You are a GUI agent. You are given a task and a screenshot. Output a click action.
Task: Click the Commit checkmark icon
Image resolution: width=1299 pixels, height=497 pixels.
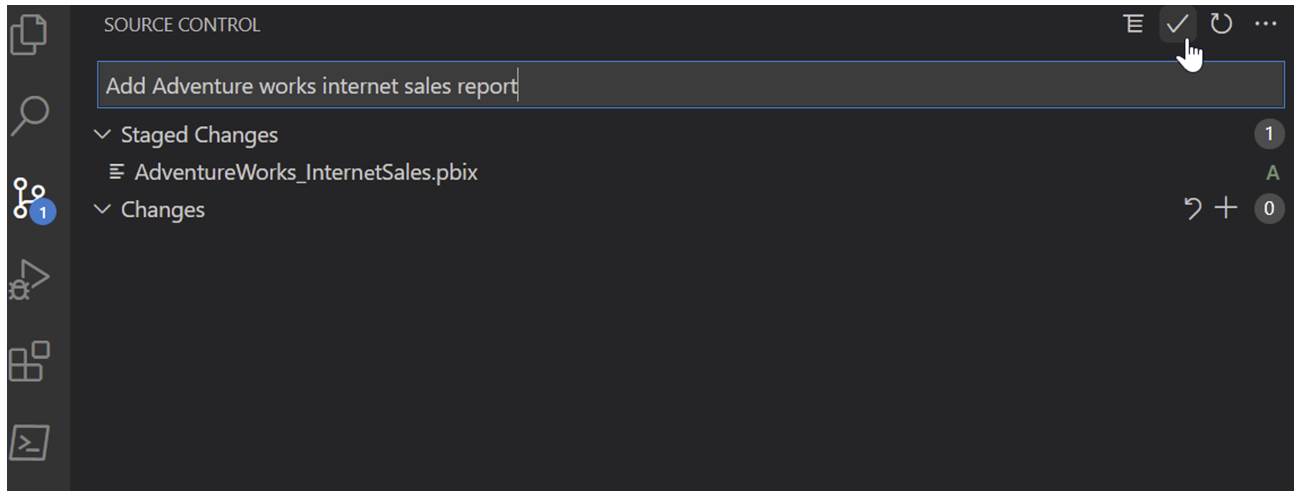[1177, 24]
